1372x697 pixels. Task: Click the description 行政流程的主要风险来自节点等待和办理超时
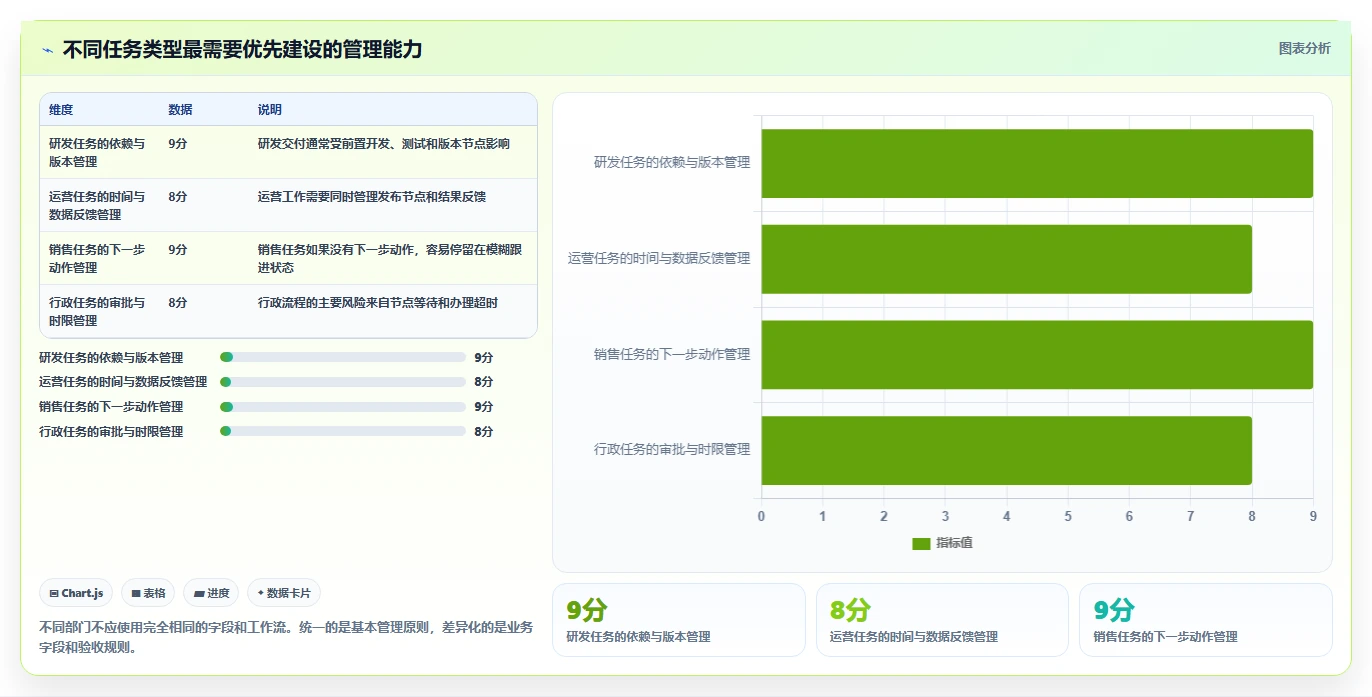point(378,303)
